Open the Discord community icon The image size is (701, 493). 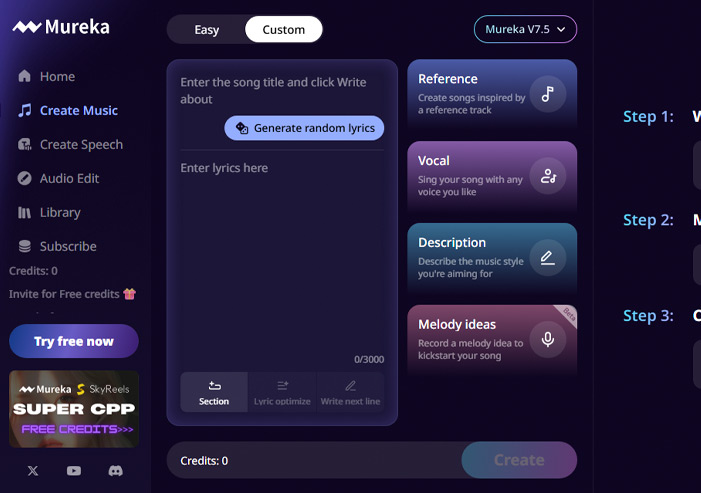tap(115, 470)
